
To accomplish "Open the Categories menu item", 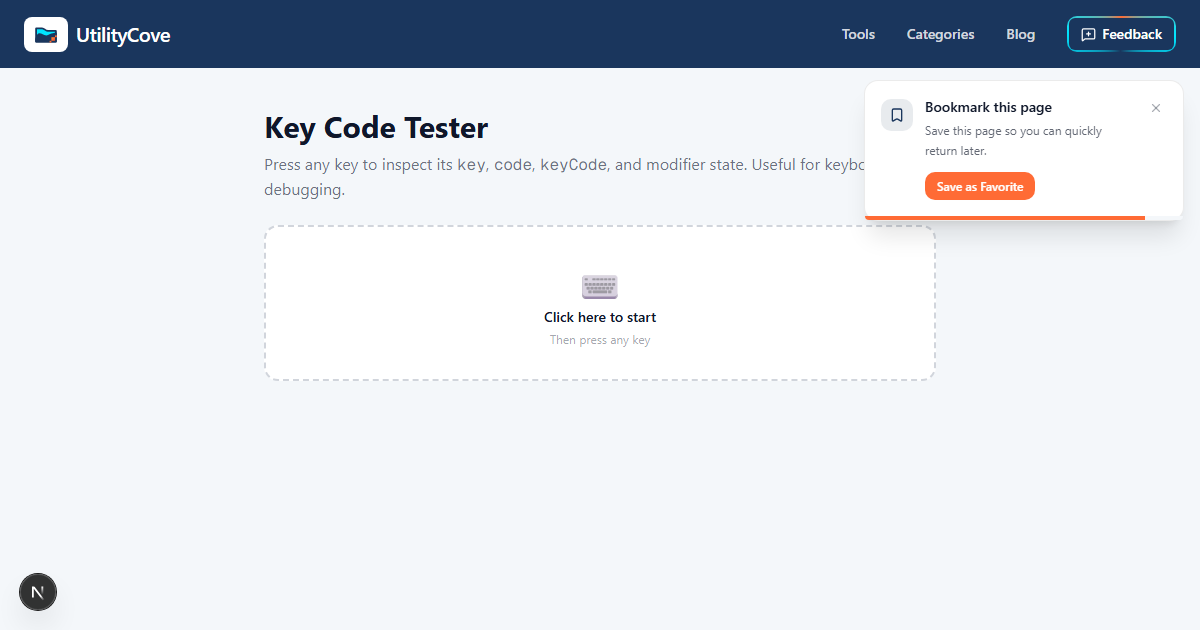I will point(940,34).
